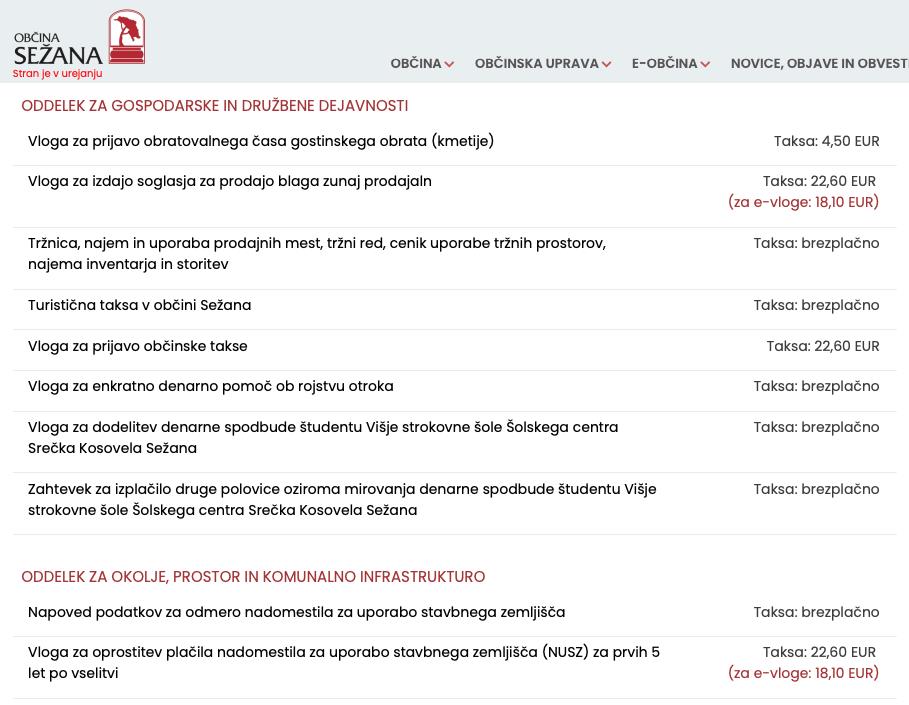Open the OBČINA menu item
This screenshot has height=705, width=909.
tap(416, 63)
